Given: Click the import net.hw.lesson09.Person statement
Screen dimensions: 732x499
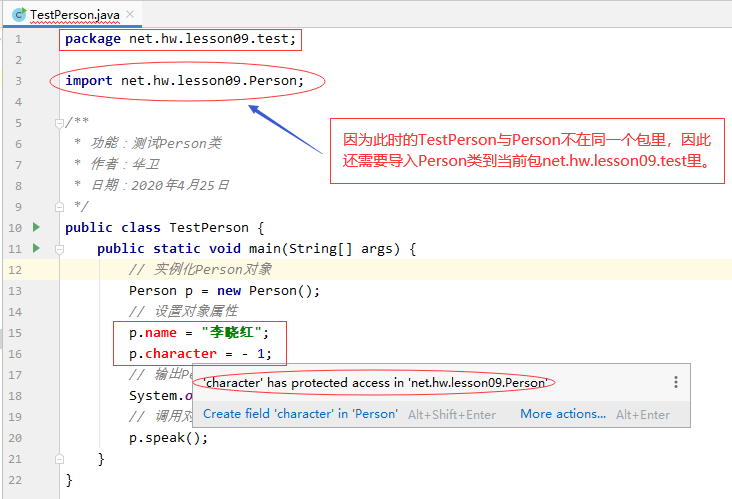Looking at the screenshot, I should click(184, 81).
